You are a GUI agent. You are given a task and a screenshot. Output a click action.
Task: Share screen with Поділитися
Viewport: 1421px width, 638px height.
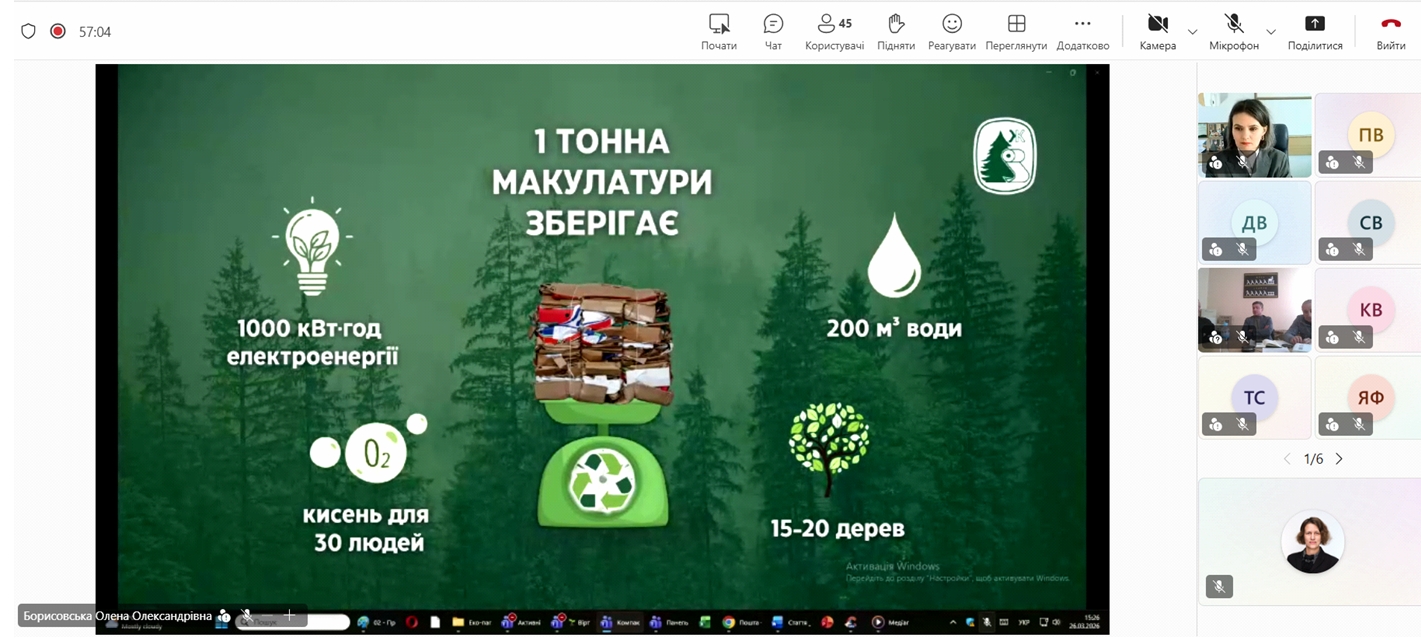click(1315, 32)
